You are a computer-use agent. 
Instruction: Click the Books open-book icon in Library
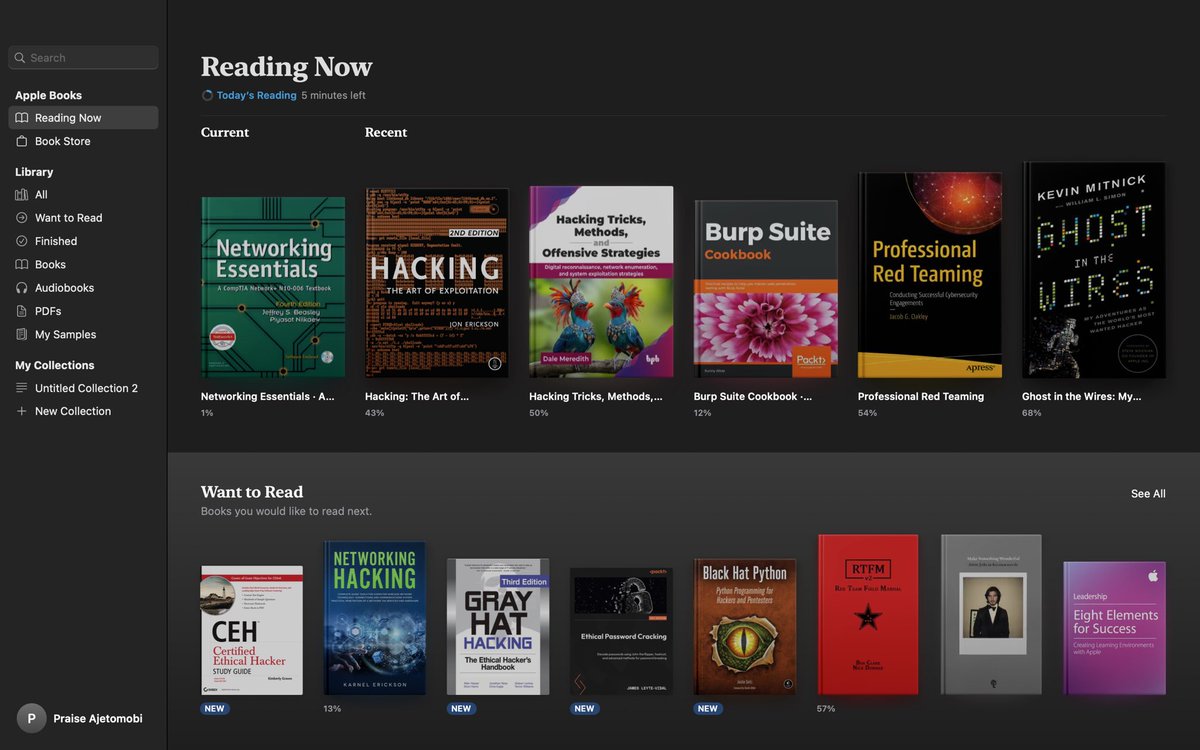point(22,265)
